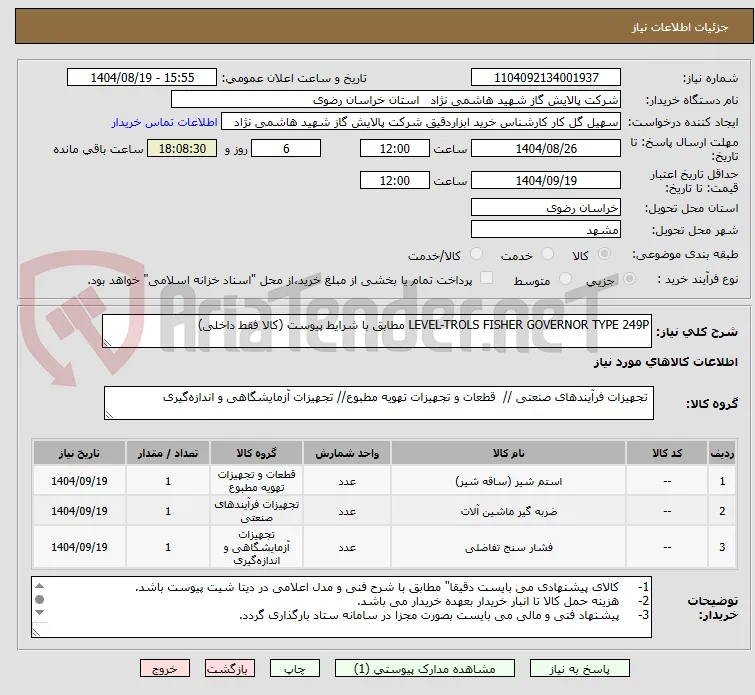
Task: Click the جزئیات اطلاعات نیاز header title
Action: click(x=680, y=27)
